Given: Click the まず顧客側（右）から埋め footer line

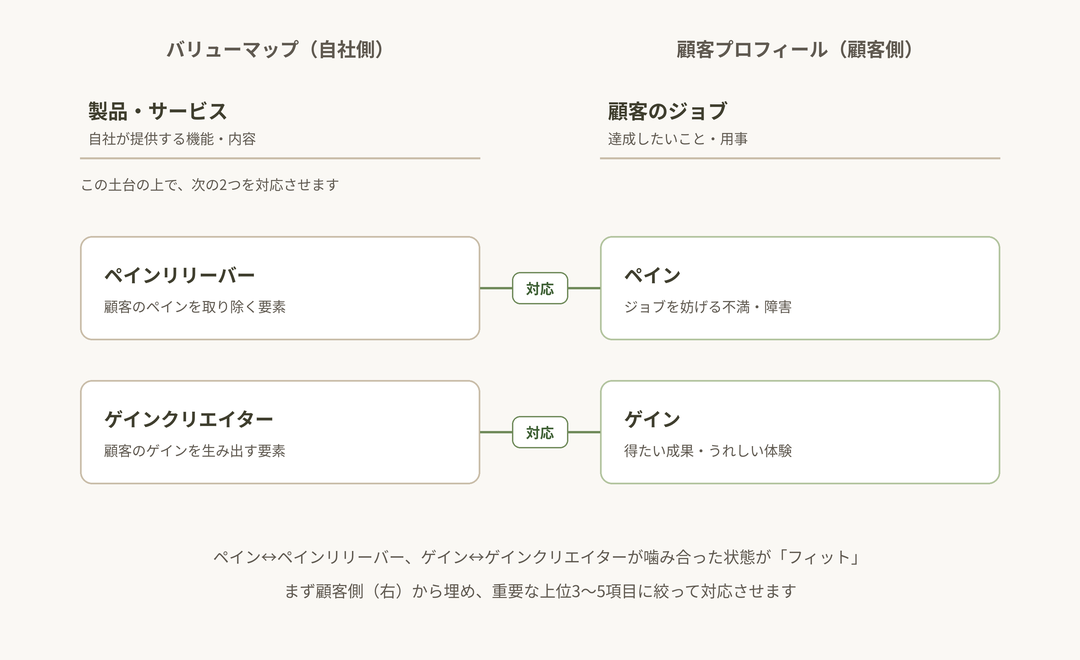Looking at the screenshot, I should click(540, 591).
